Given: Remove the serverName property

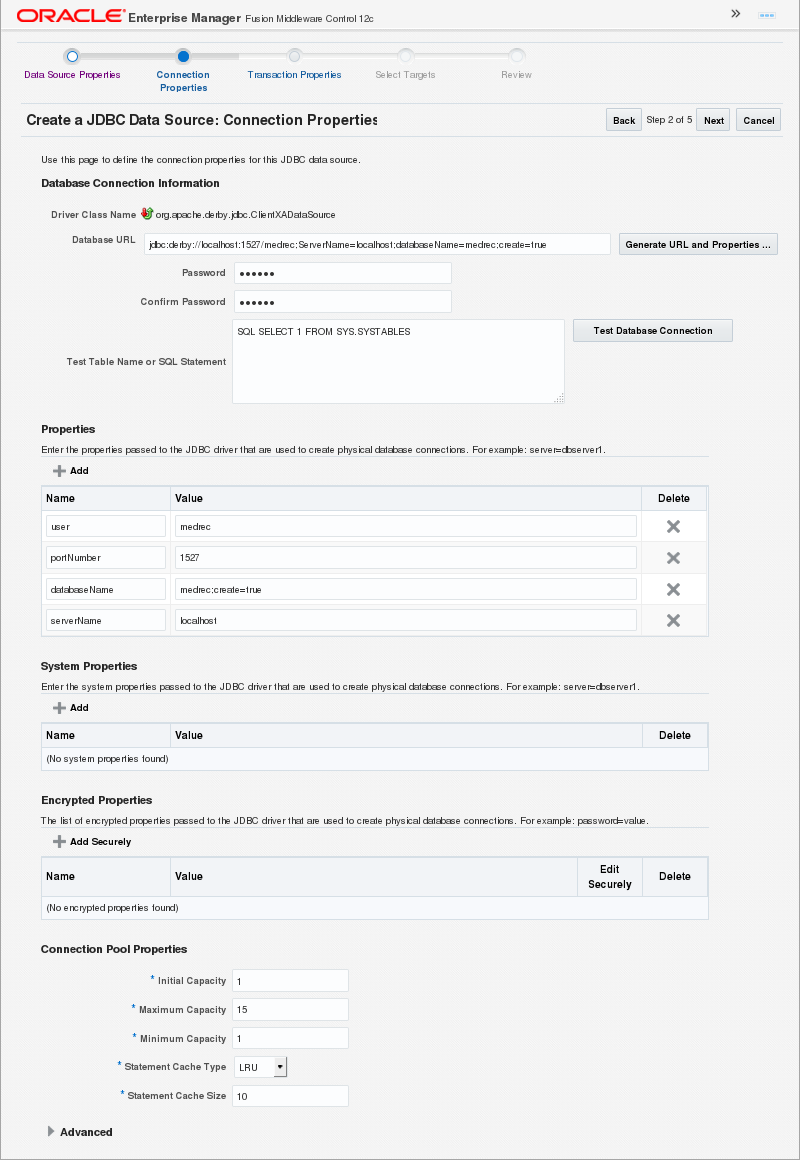Looking at the screenshot, I should [673, 620].
